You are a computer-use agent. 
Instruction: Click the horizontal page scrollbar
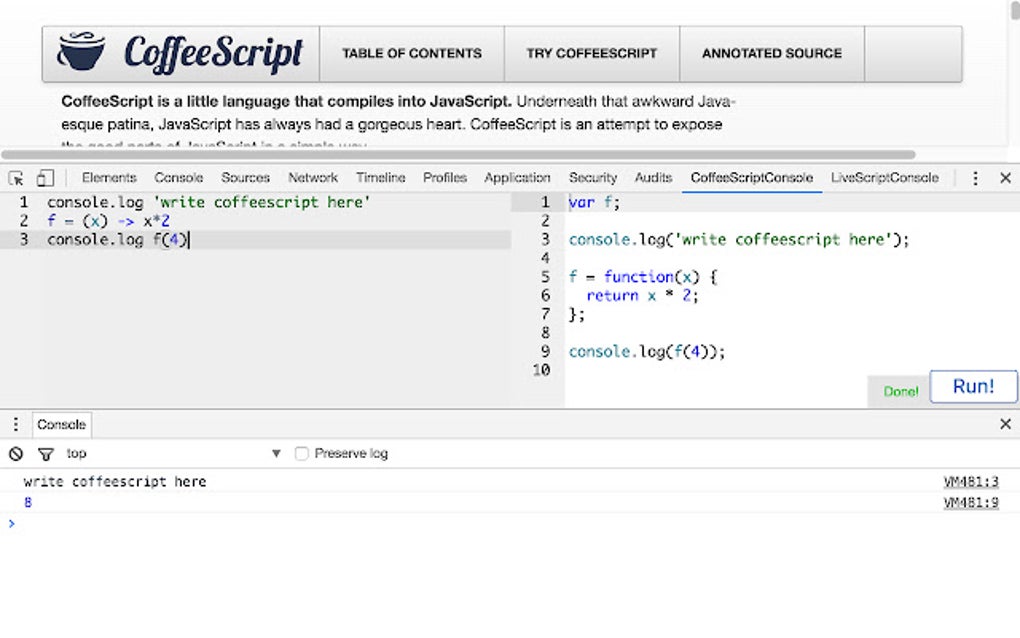(459, 155)
